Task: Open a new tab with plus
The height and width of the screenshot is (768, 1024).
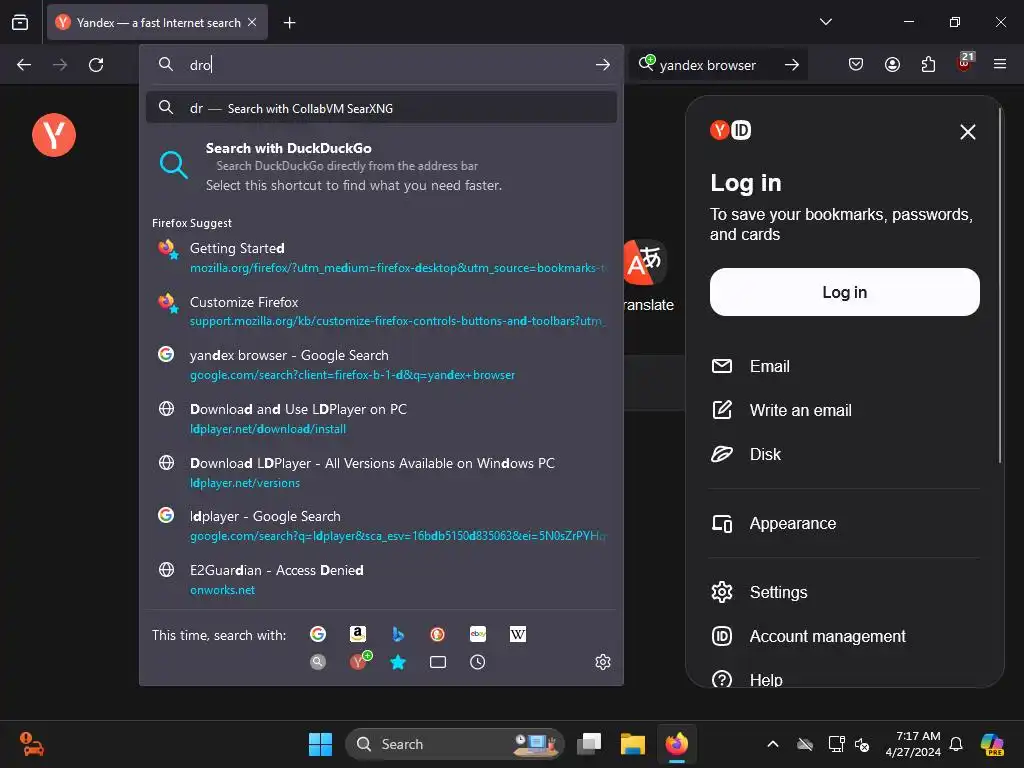Action: click(289, 23)
